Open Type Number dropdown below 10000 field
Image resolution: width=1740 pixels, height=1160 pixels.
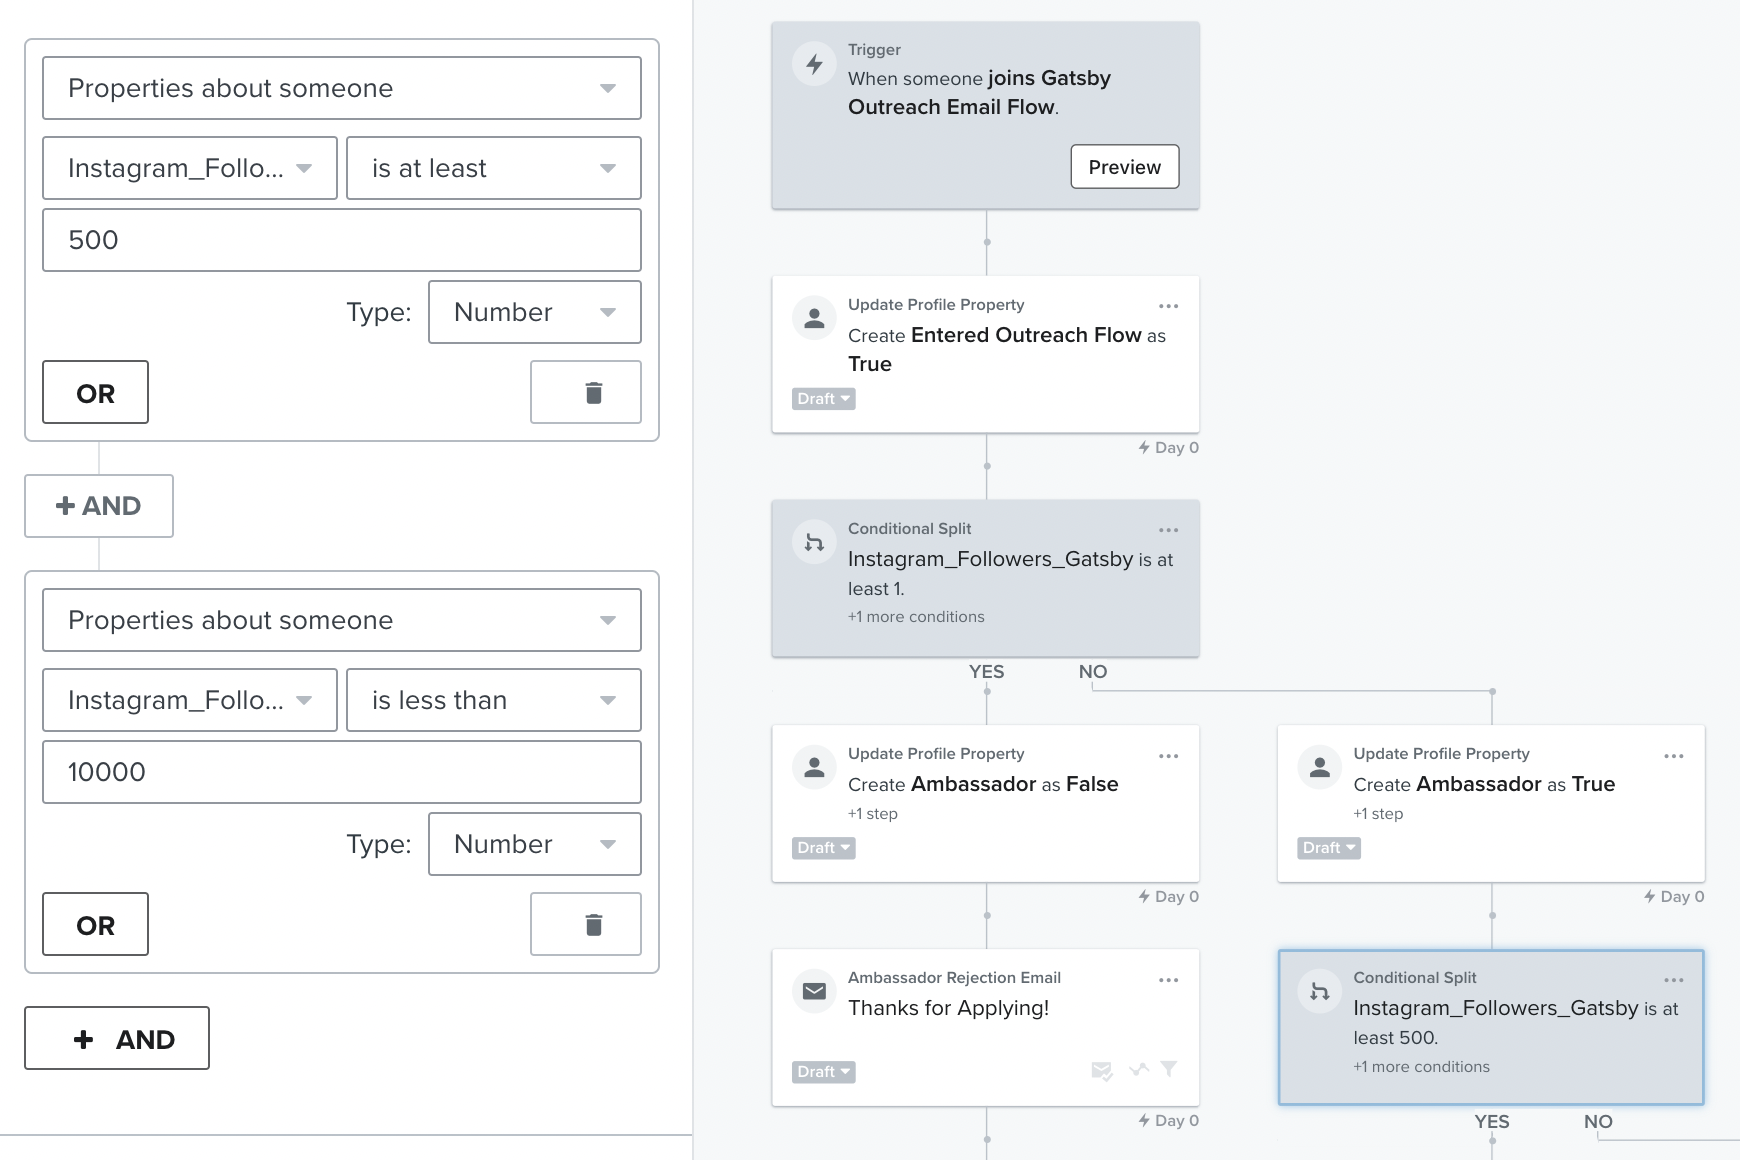pyautogui.click(x=535, y=844)
